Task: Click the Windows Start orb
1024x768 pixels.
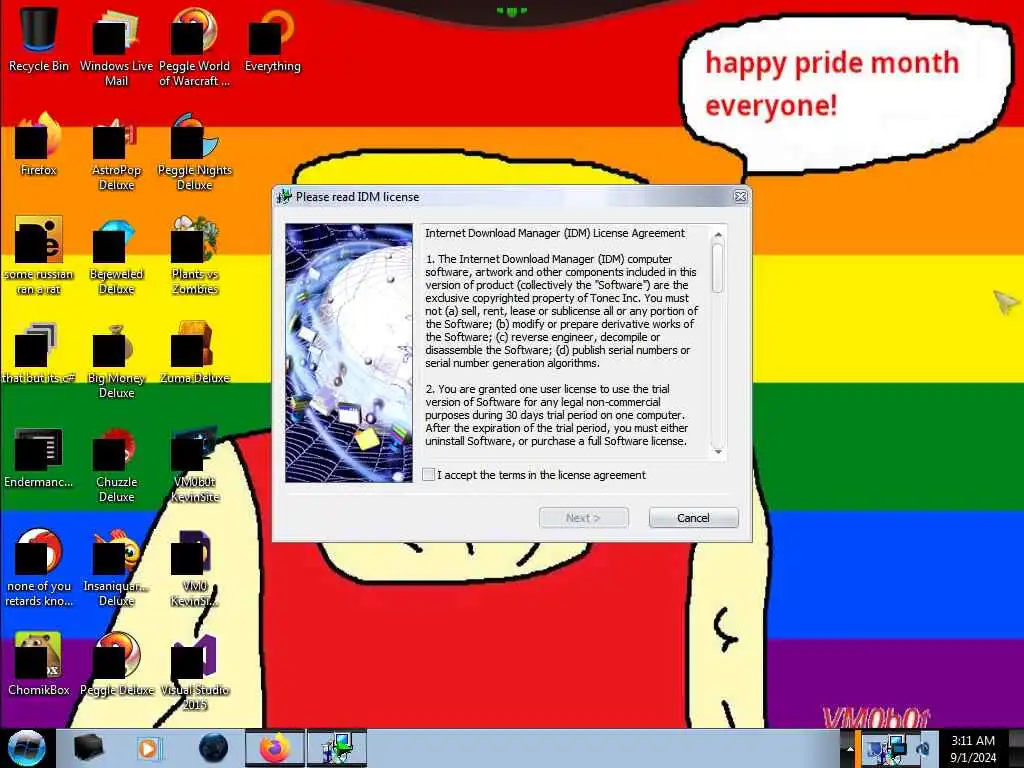Action: point(27,748)
